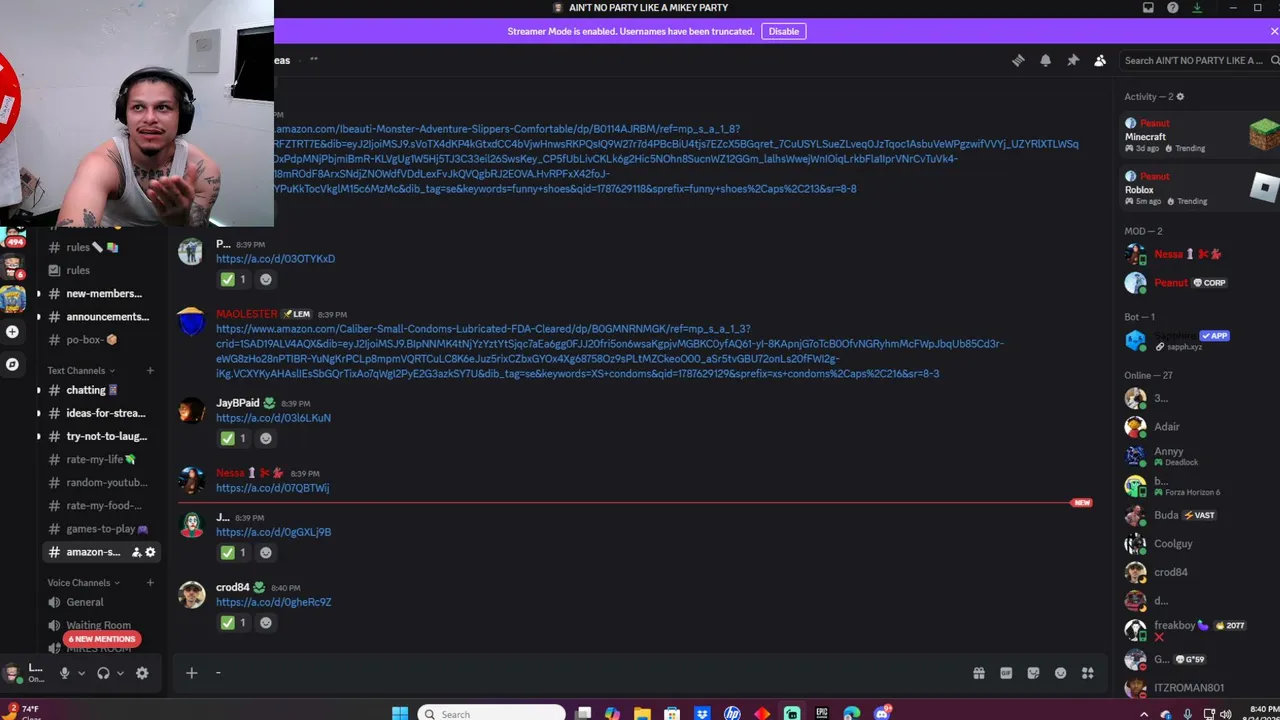Add reaction smiley under link 0gGXLj9B
The height and width of the screenshot is (720, 1280).
265,552
